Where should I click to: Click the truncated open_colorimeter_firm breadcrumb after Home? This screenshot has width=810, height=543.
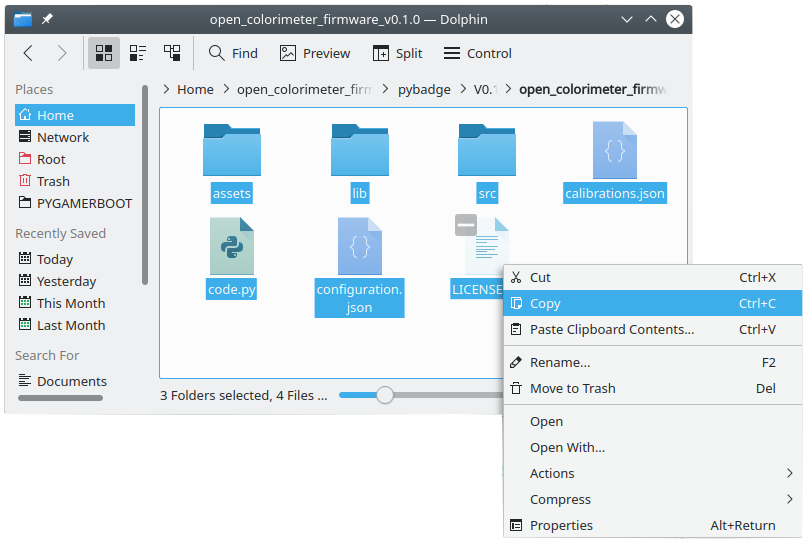coord(304,89)
